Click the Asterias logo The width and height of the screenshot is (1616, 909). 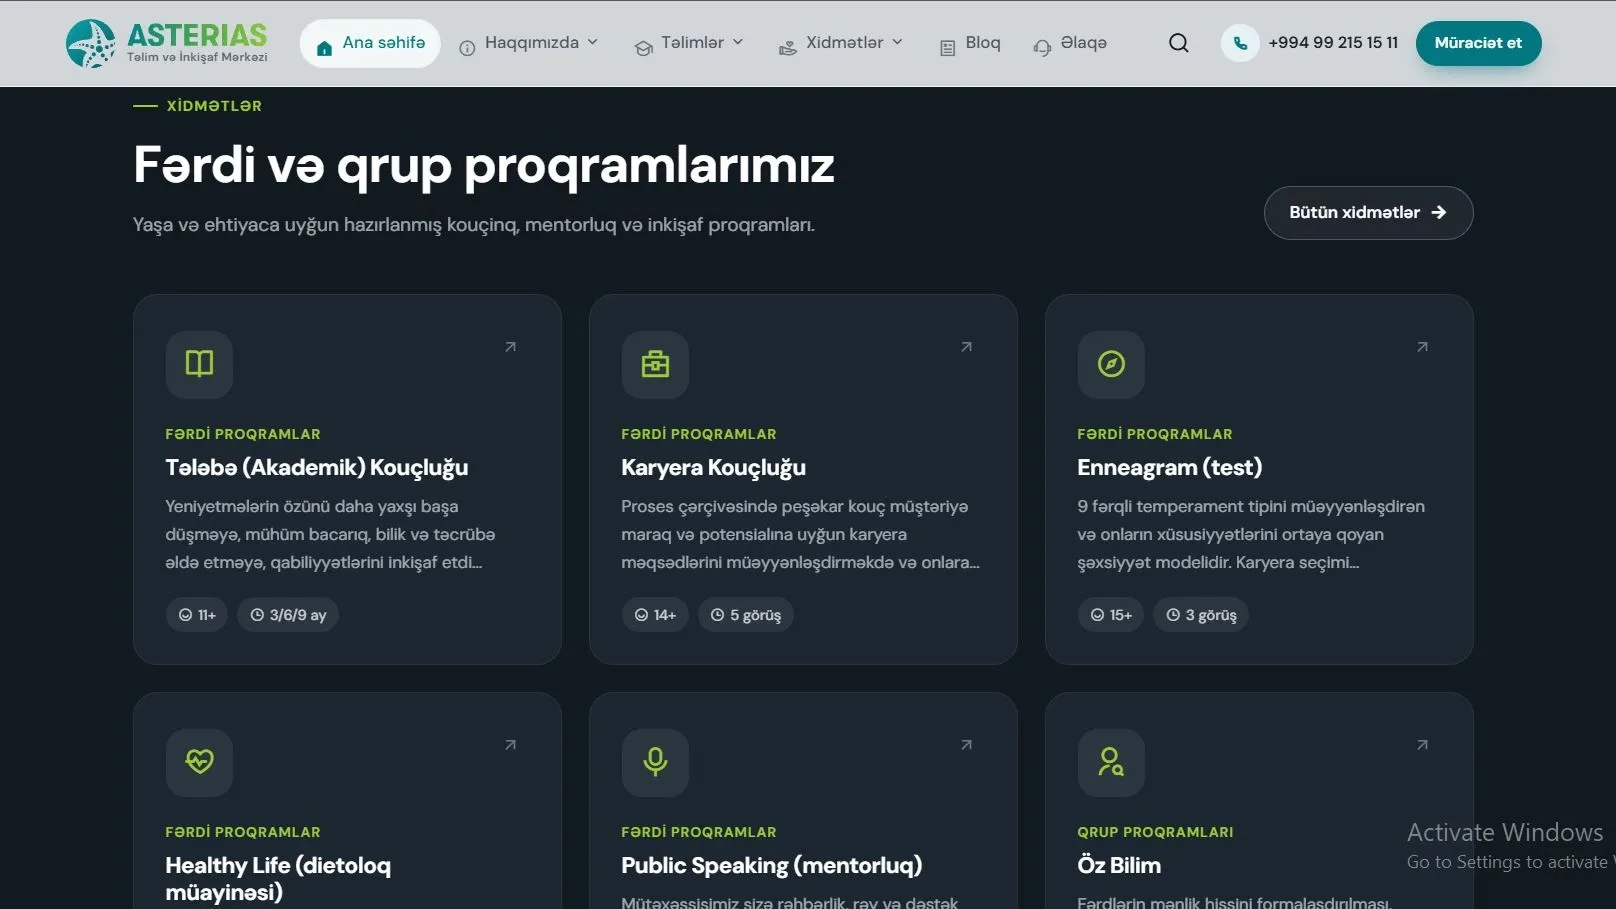(167, 44)
